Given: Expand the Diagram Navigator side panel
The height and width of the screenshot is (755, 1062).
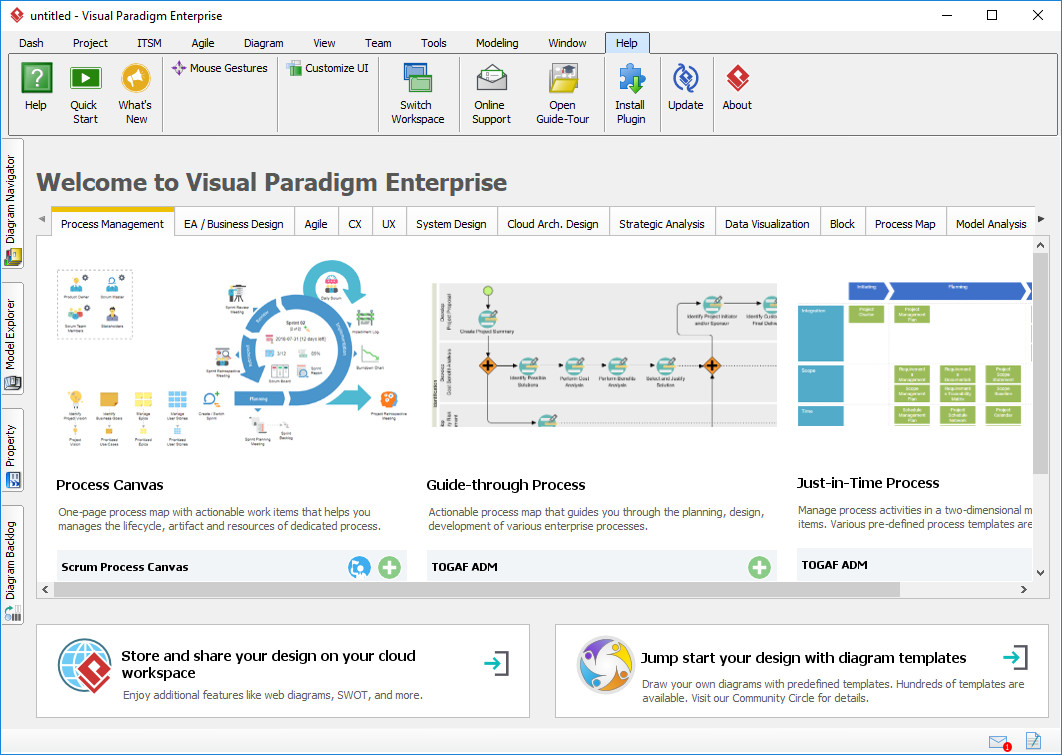Looking at the screenshot, I should (12, 203).
